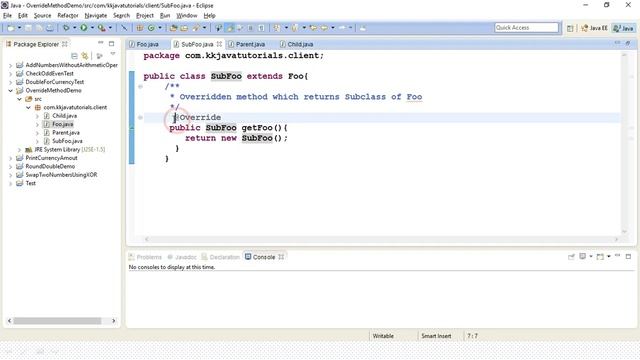This screenshot has height=360, width=640.
Task: Collapse the OverrideMethodDemo project
Action: pos(10,90)
